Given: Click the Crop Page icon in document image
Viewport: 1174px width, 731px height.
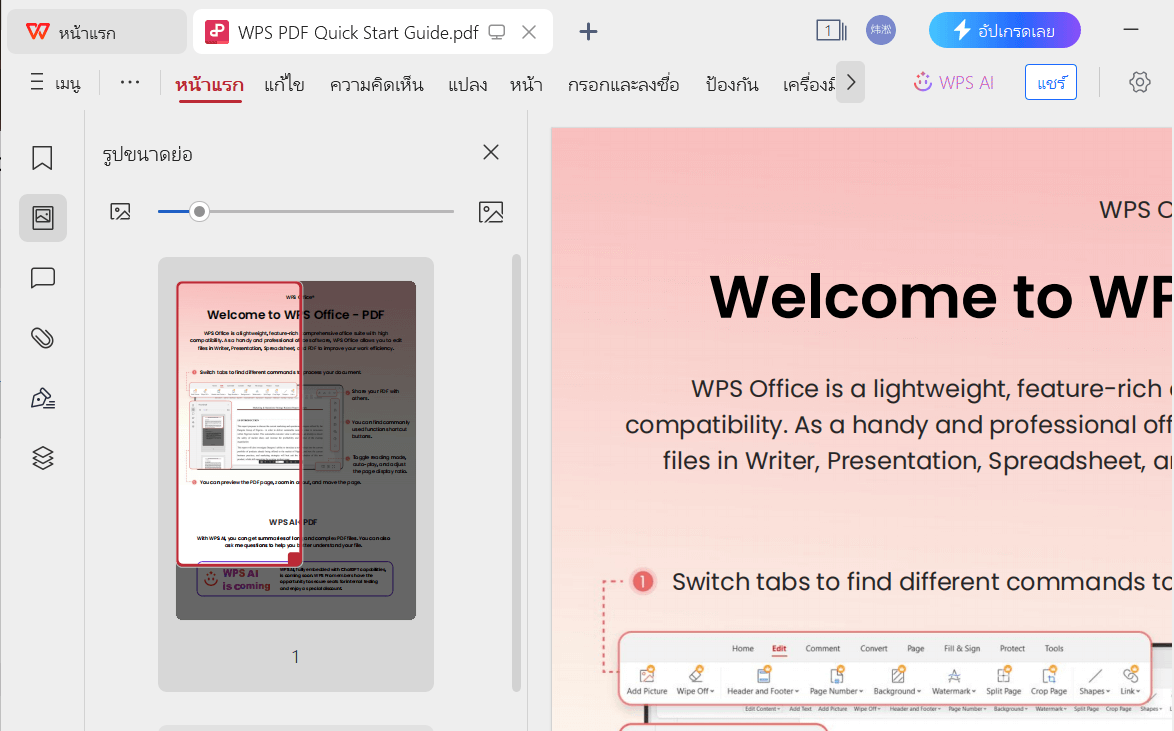Looking at the screenshot, I should click(x=1048, y=680).
